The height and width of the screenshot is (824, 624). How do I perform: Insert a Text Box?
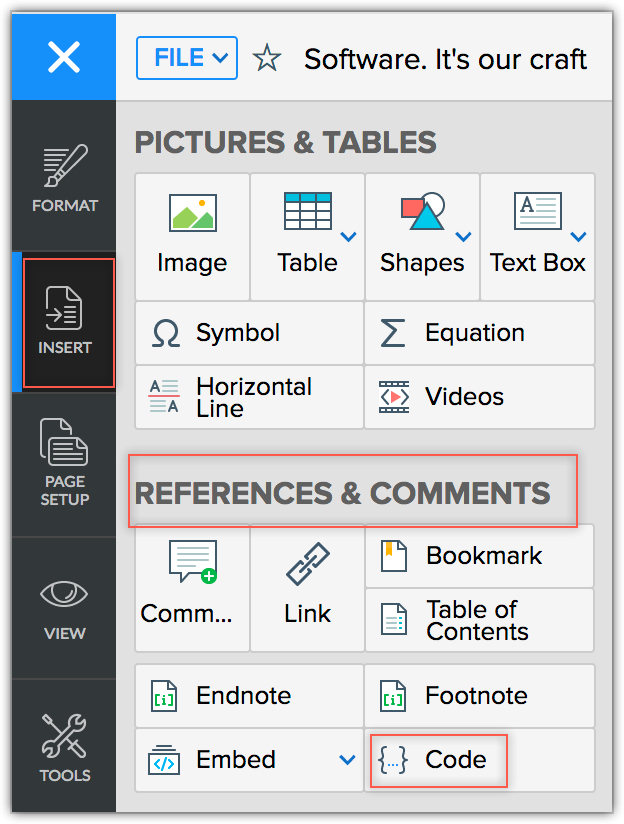pyautogui.click(x=537, y=212)
